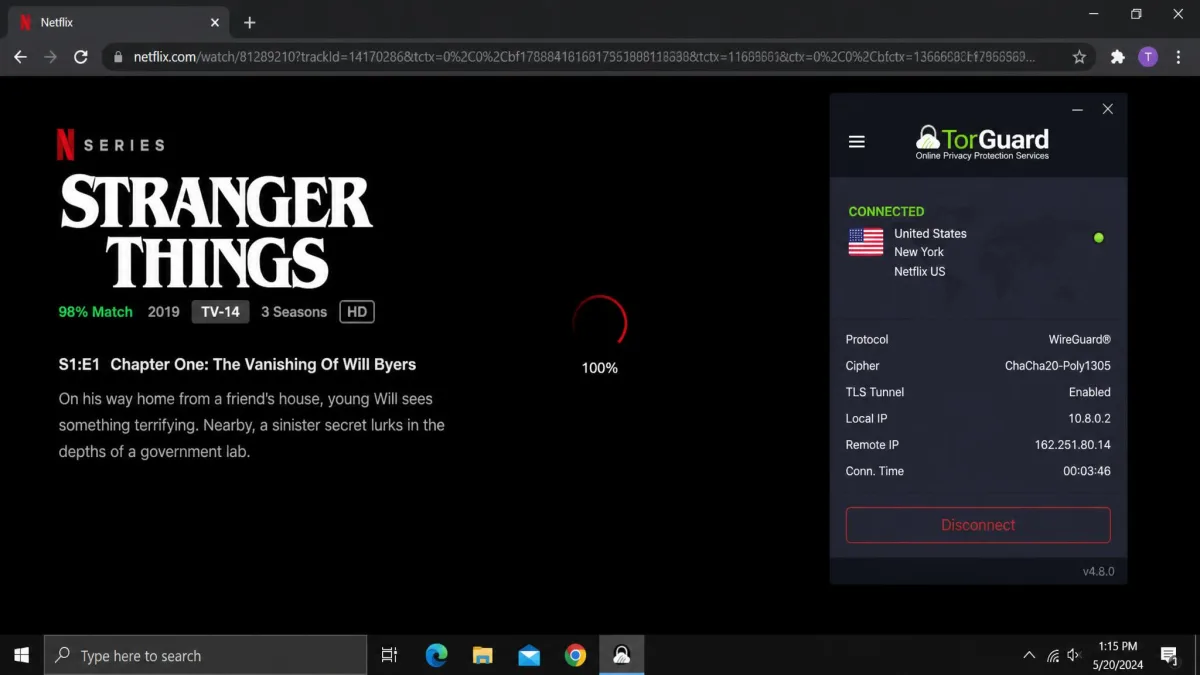Click the connection time 00:03:46
Screen dimensions: 1200x675
(x=1087, y=471)
